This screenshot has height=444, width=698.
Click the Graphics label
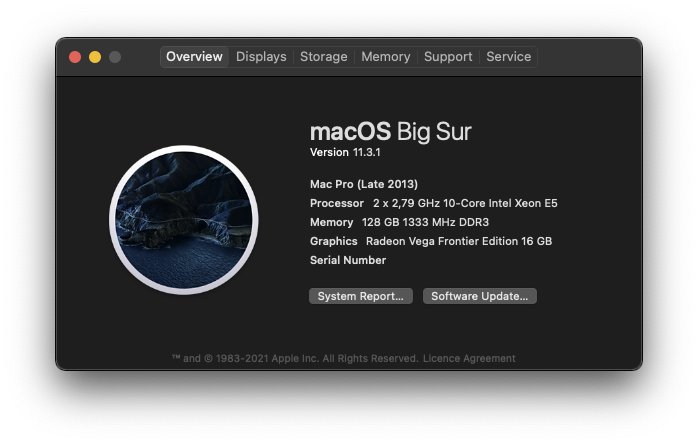tap(334, 241)
